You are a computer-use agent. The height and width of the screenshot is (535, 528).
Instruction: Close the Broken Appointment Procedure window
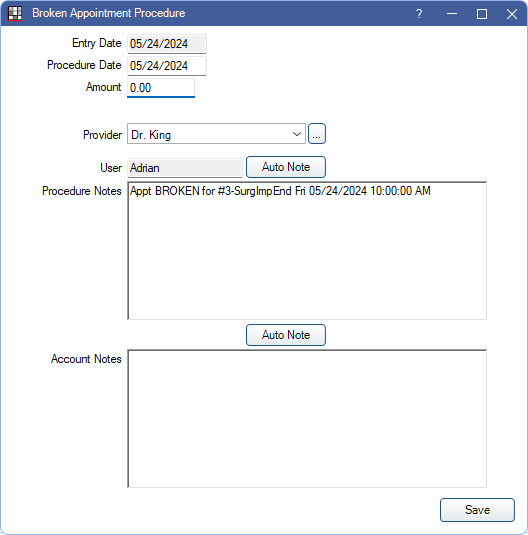click(512, 14)
